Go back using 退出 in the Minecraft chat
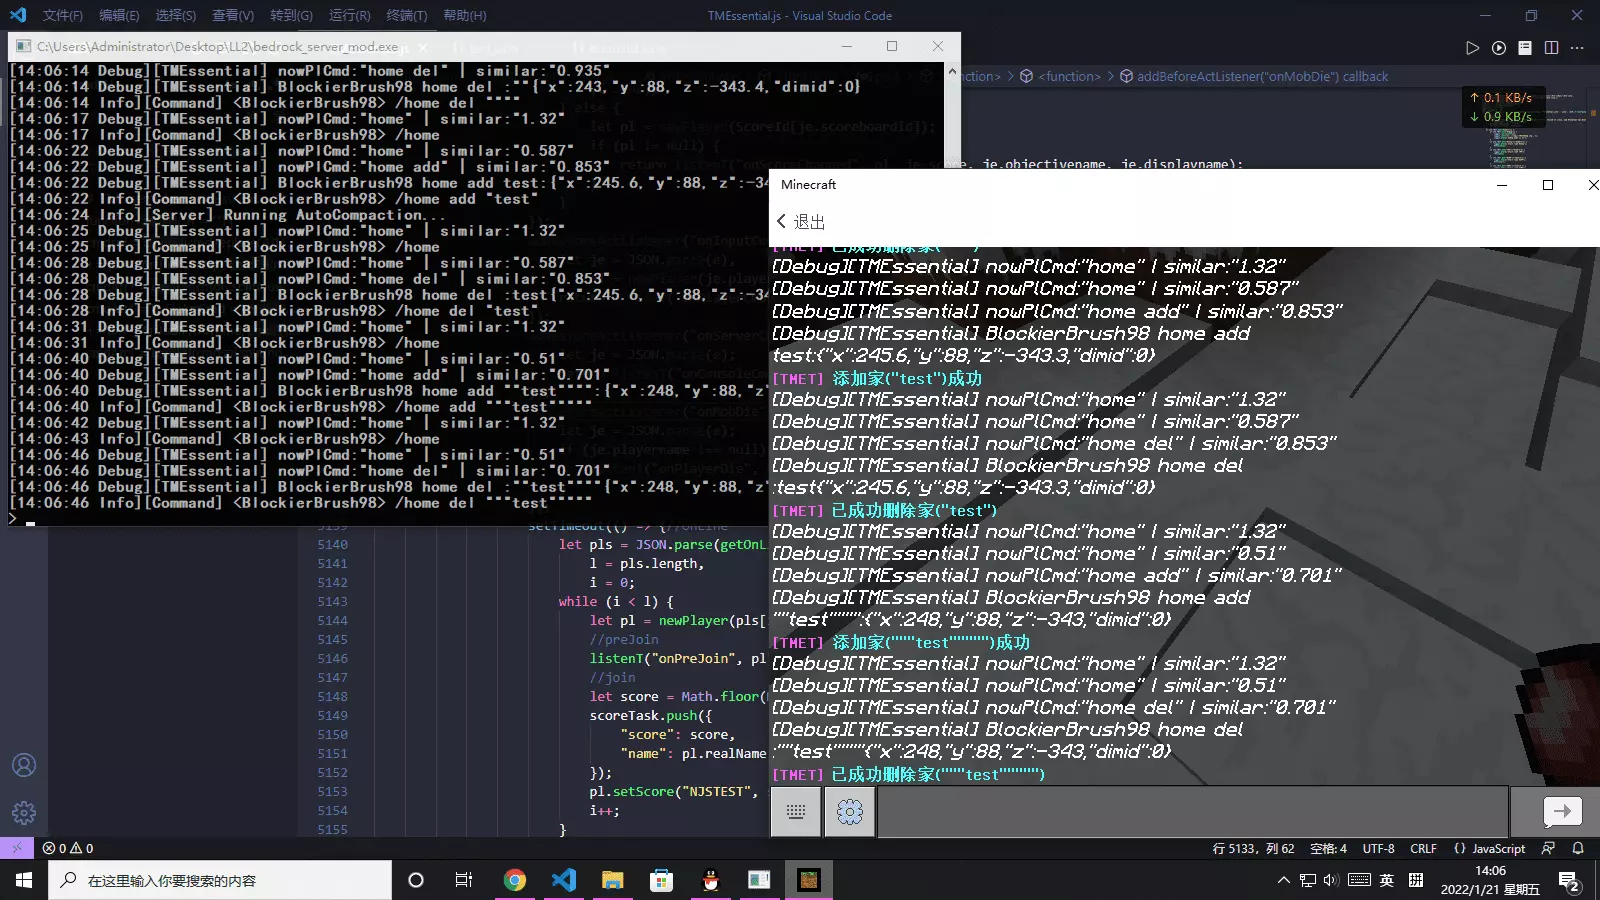This screenshot has width=1600, height=900. point(800,222)
